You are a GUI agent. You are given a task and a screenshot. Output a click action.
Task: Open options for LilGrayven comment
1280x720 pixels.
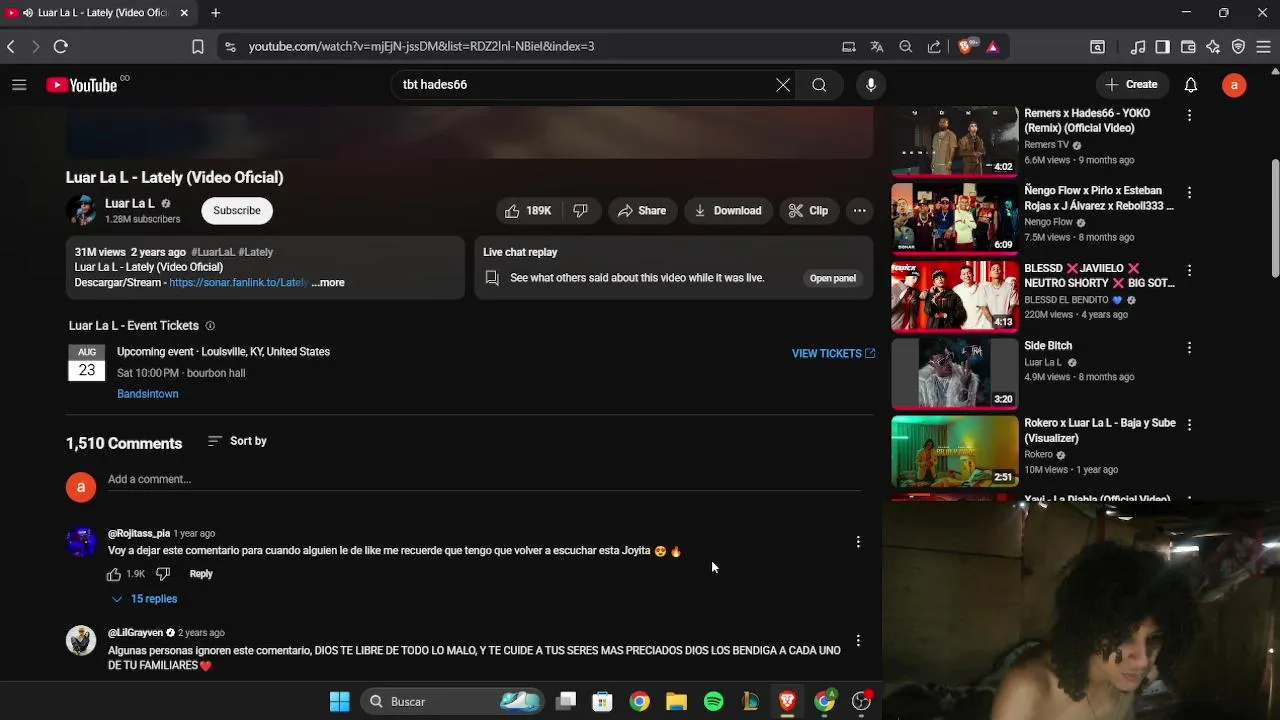coord(858,641)
